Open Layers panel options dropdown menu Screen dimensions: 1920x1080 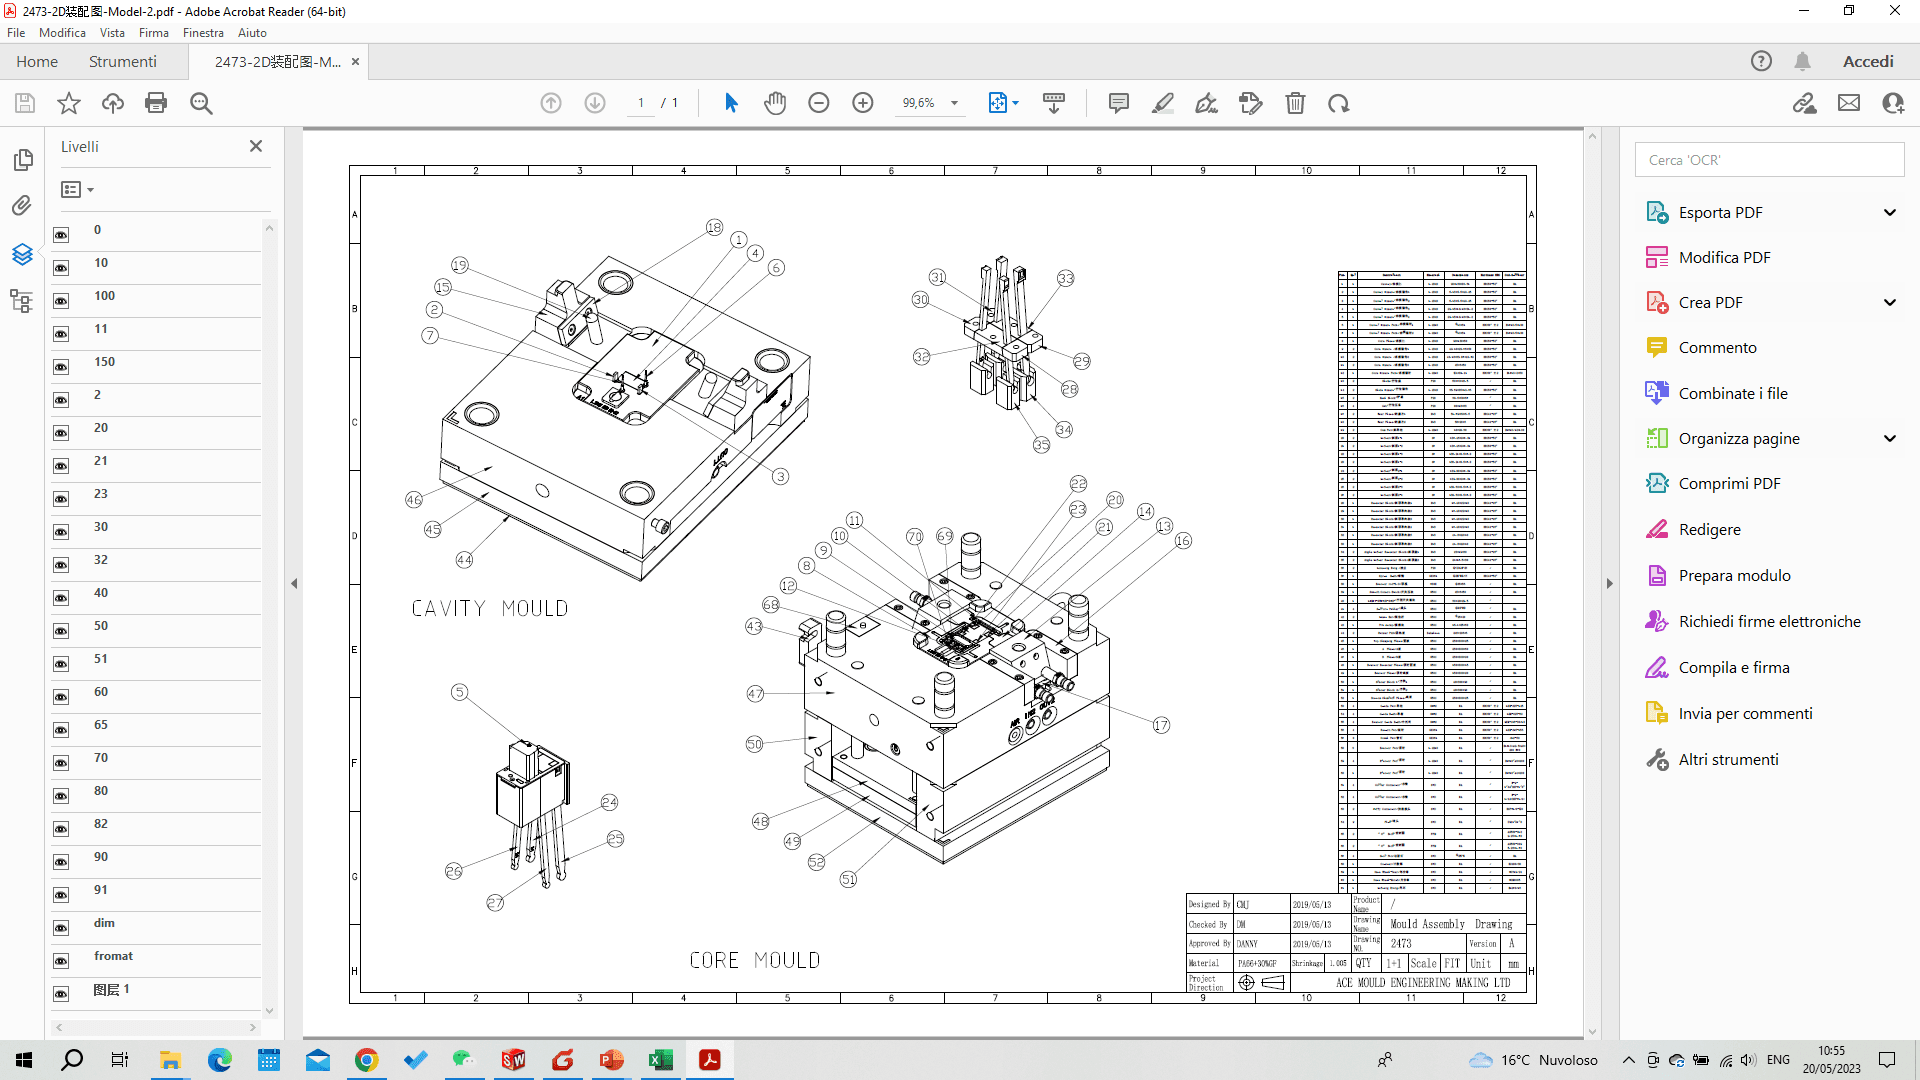pyautogui.click(x=77, y=189)
